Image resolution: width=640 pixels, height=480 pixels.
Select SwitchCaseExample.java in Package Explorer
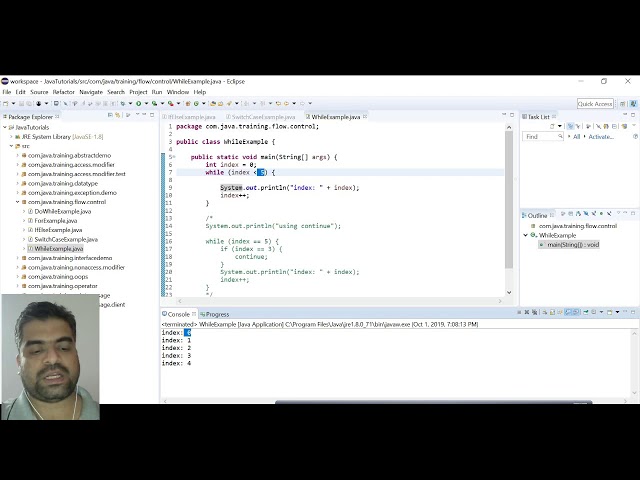(66, 240)
